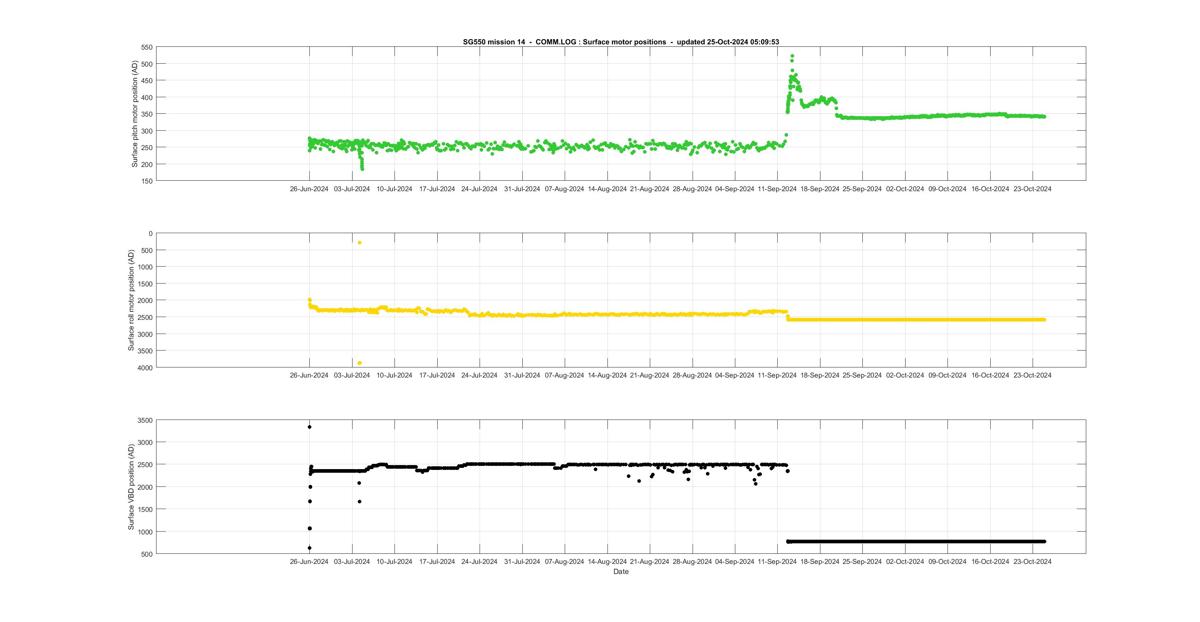The width and height of the screenshot is (1200, 622).
Task: Click the "550" tick on the pitch plot
Action: (147, 47)
